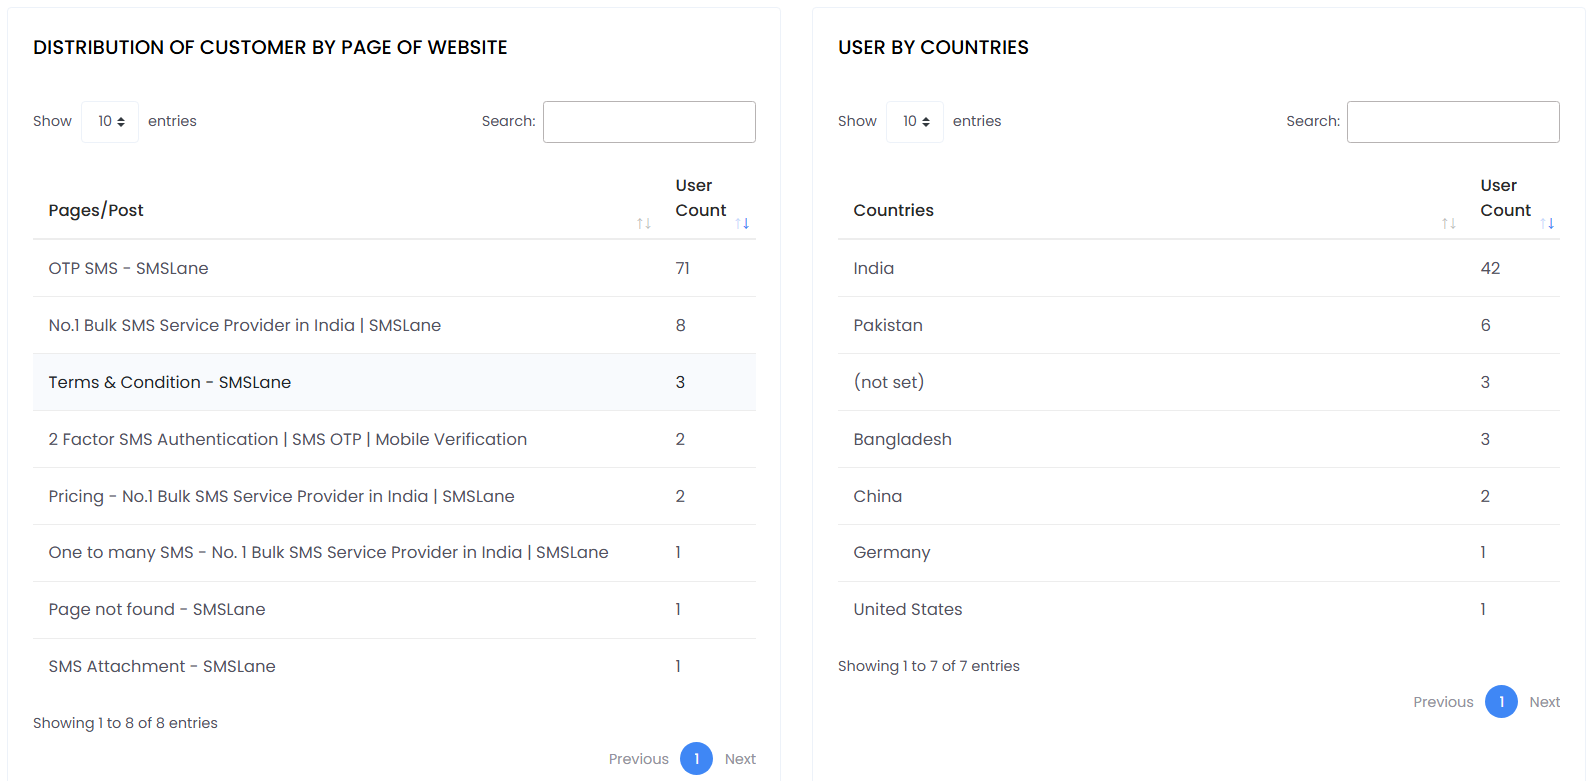
Task: Focus the search box for countries table
Action: (x=1453, y=122)
